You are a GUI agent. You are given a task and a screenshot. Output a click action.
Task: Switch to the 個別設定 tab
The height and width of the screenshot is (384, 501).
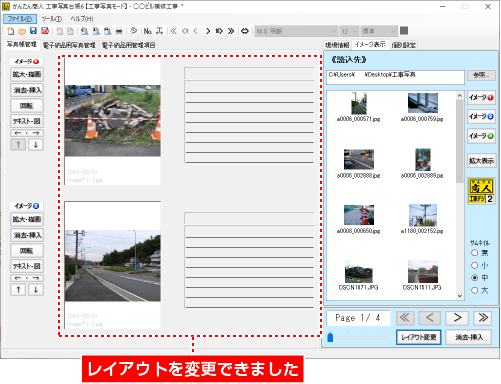pos(404,45)
